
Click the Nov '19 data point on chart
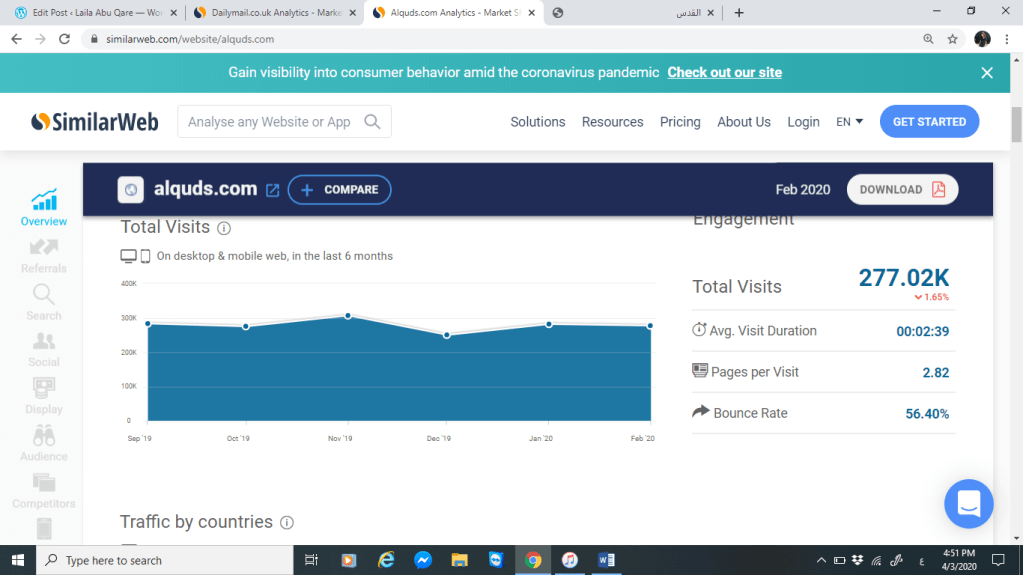(x=348, y=316)
